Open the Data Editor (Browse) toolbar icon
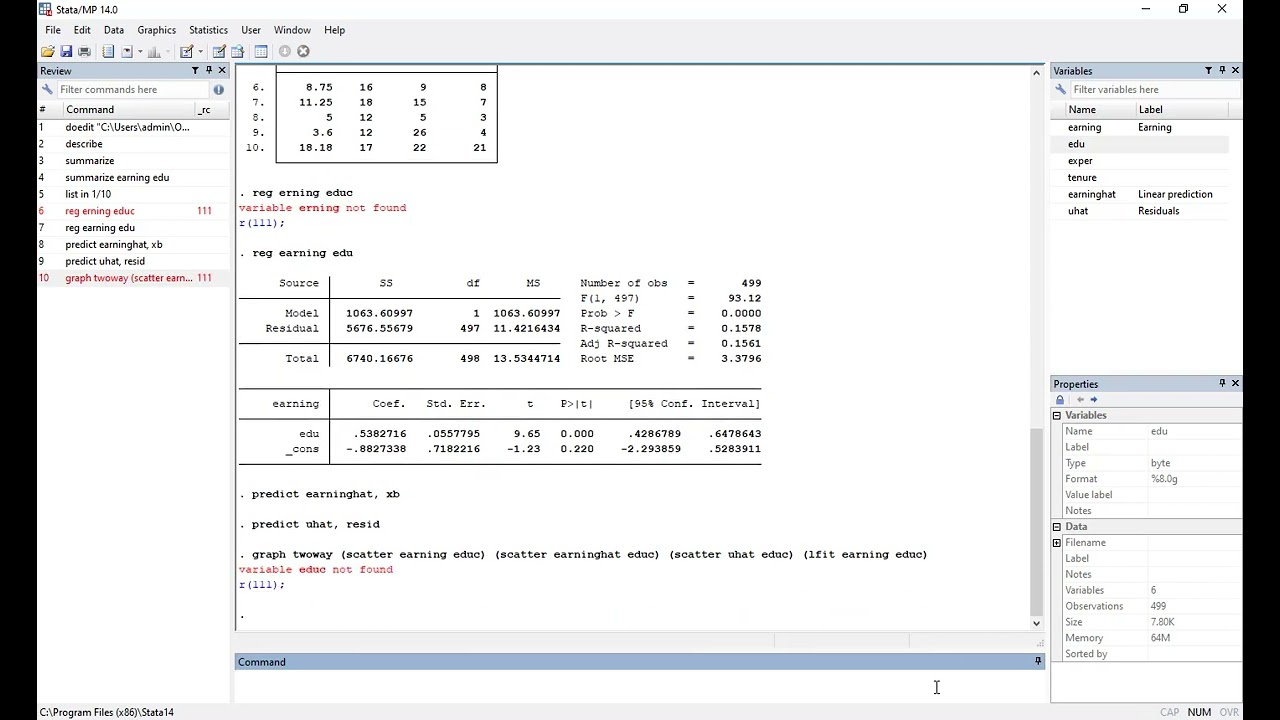Screen dimensions: 1280x720 coord(237,51)
